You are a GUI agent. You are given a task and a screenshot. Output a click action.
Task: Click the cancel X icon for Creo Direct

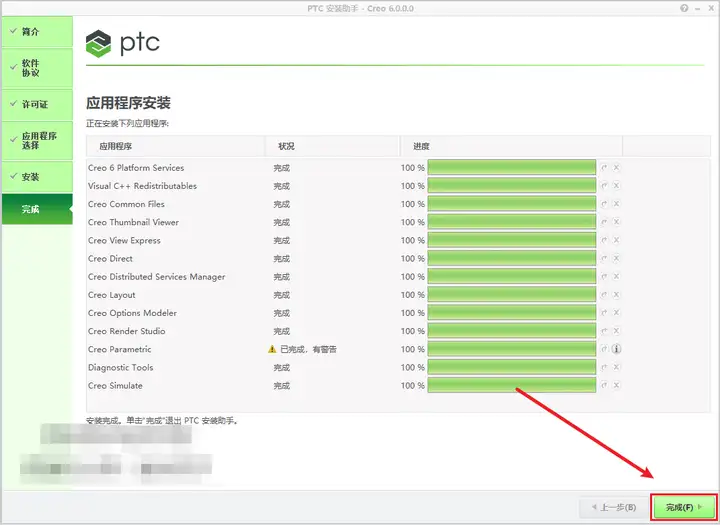coord(616,258)
